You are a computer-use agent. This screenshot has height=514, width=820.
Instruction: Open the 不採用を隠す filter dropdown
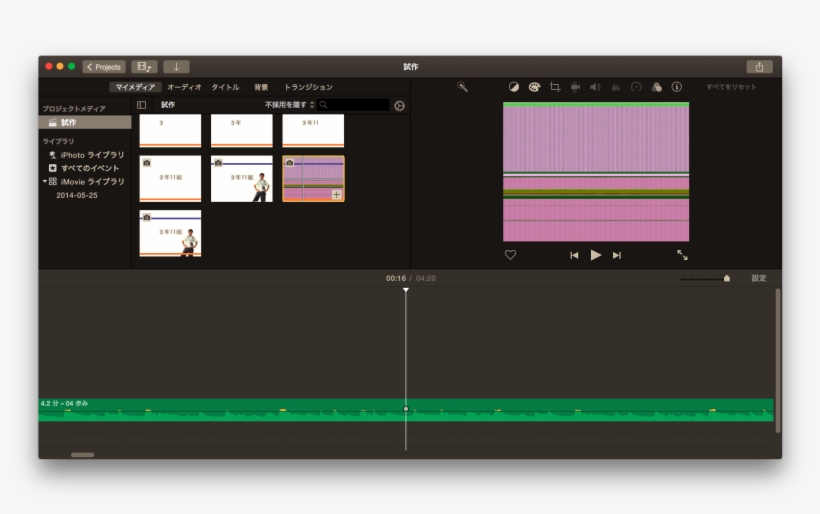289,105
